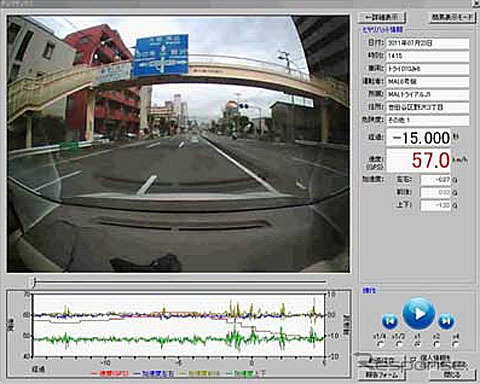Skip to the end with the forward icon
480x384 pixels.
coord(446,321)
